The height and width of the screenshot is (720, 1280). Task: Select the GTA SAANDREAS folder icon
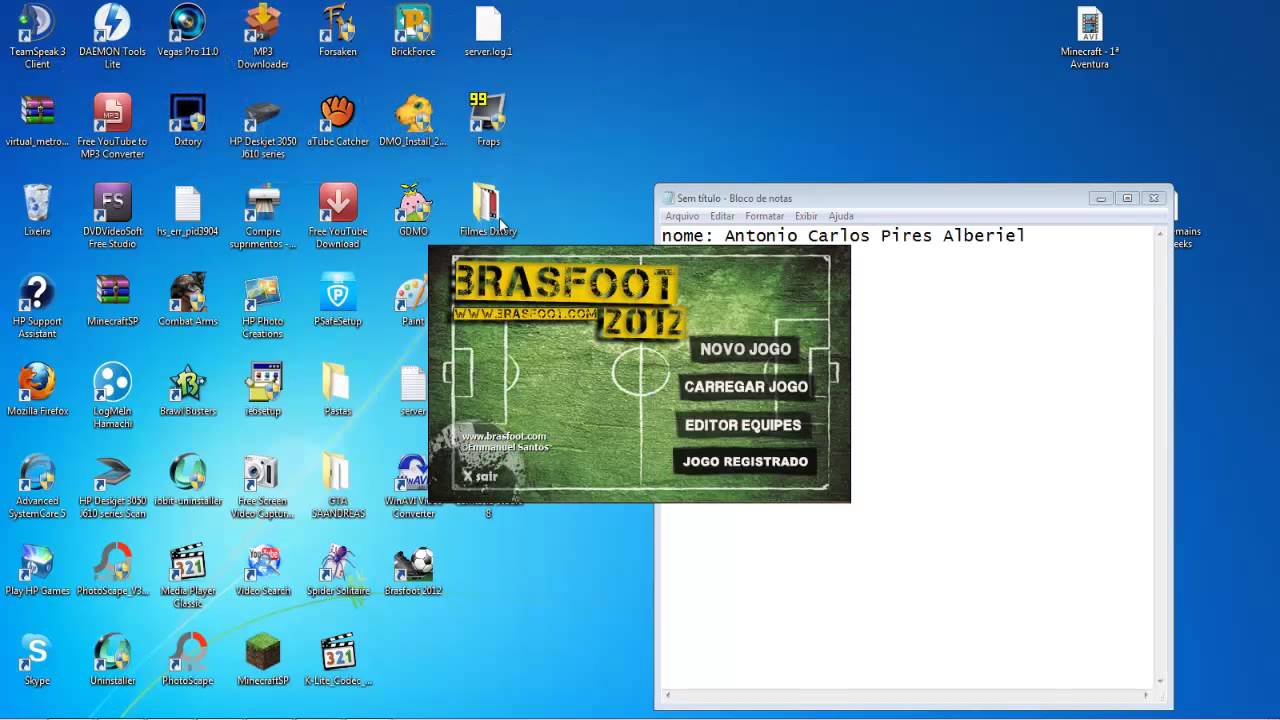coord(338,487)
